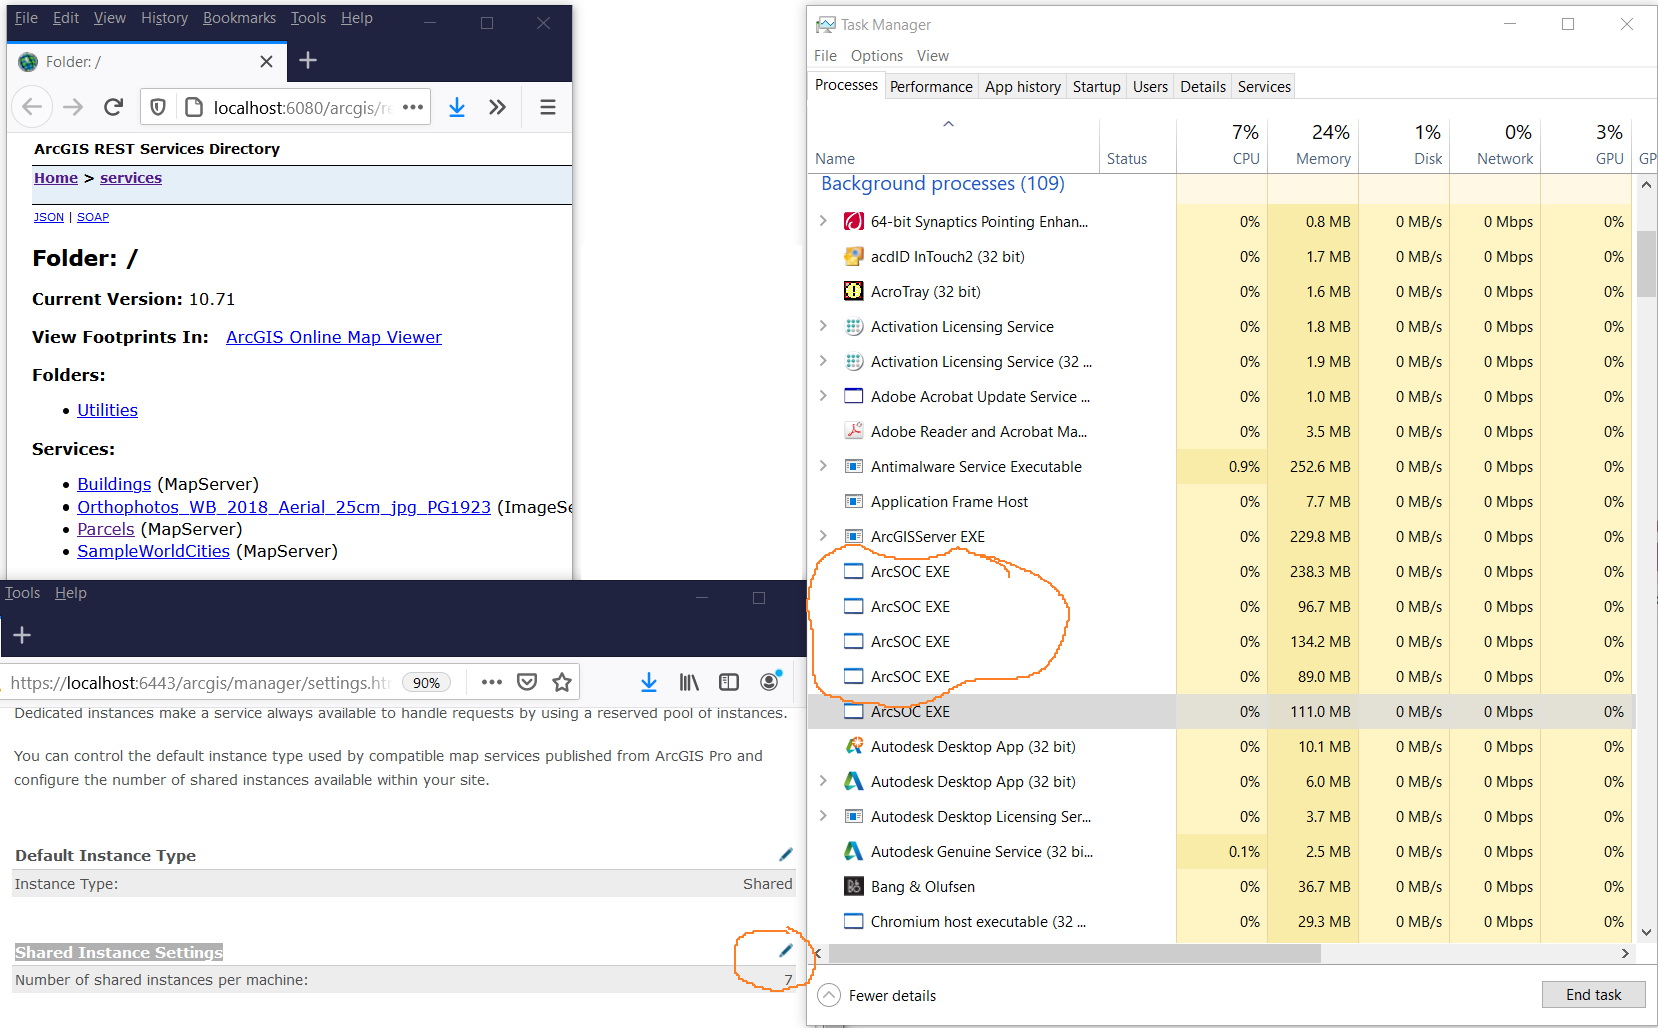Show more tools chevrons in REST Services browser
The height and width of the screenshot is (1028, 1658).
497,107
